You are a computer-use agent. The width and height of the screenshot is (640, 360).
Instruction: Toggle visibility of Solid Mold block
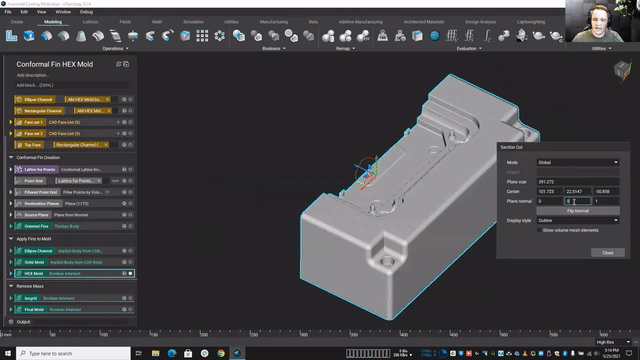[131, 262]
